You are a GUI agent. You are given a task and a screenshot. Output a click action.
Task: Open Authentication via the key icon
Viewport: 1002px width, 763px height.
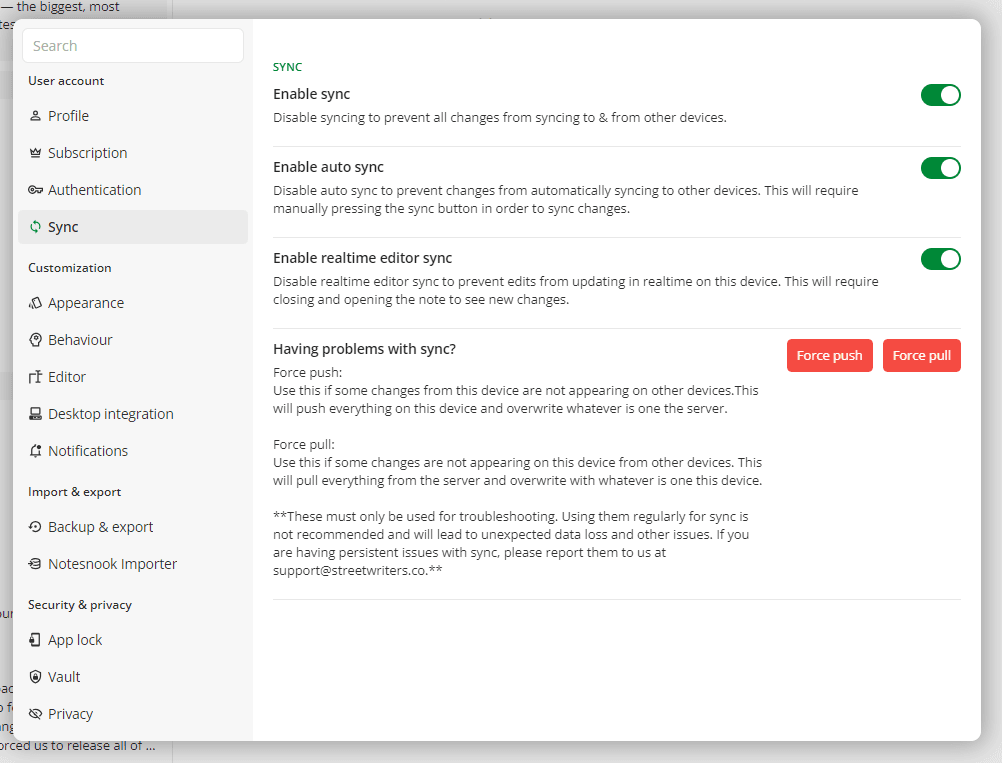[x=35, y=189]
